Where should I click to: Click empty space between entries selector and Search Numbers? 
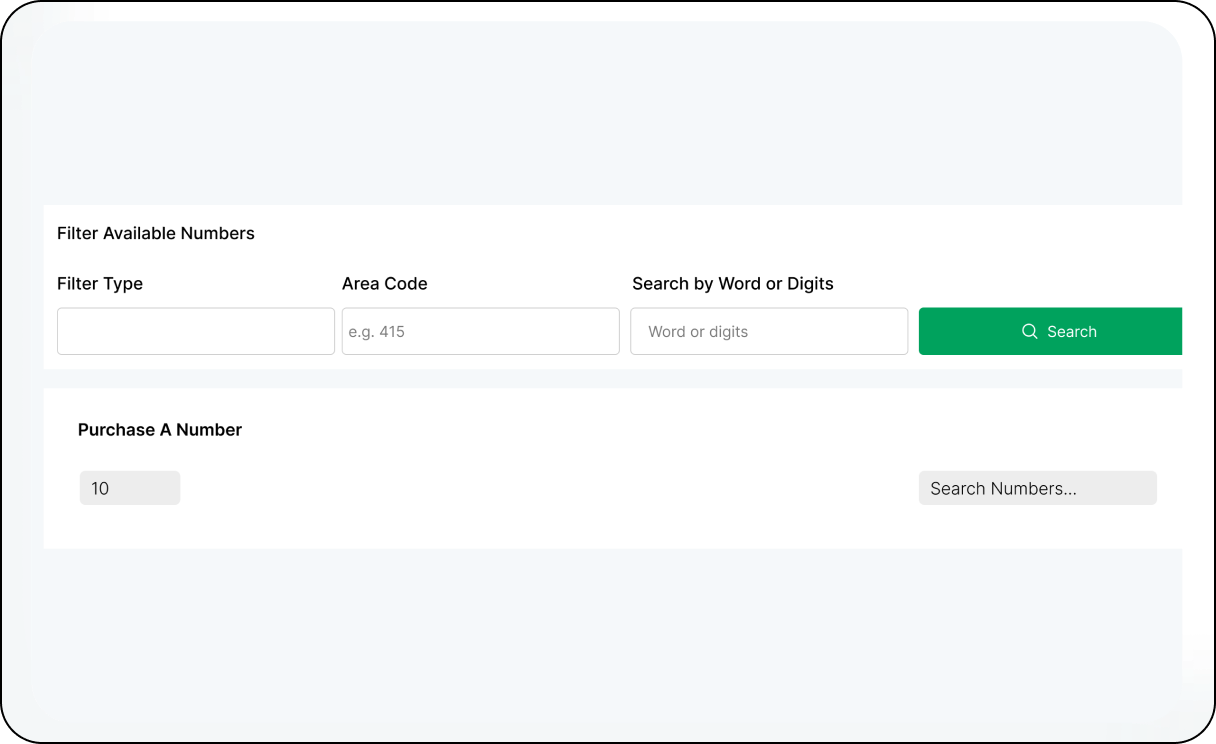[x=550, y=488]
